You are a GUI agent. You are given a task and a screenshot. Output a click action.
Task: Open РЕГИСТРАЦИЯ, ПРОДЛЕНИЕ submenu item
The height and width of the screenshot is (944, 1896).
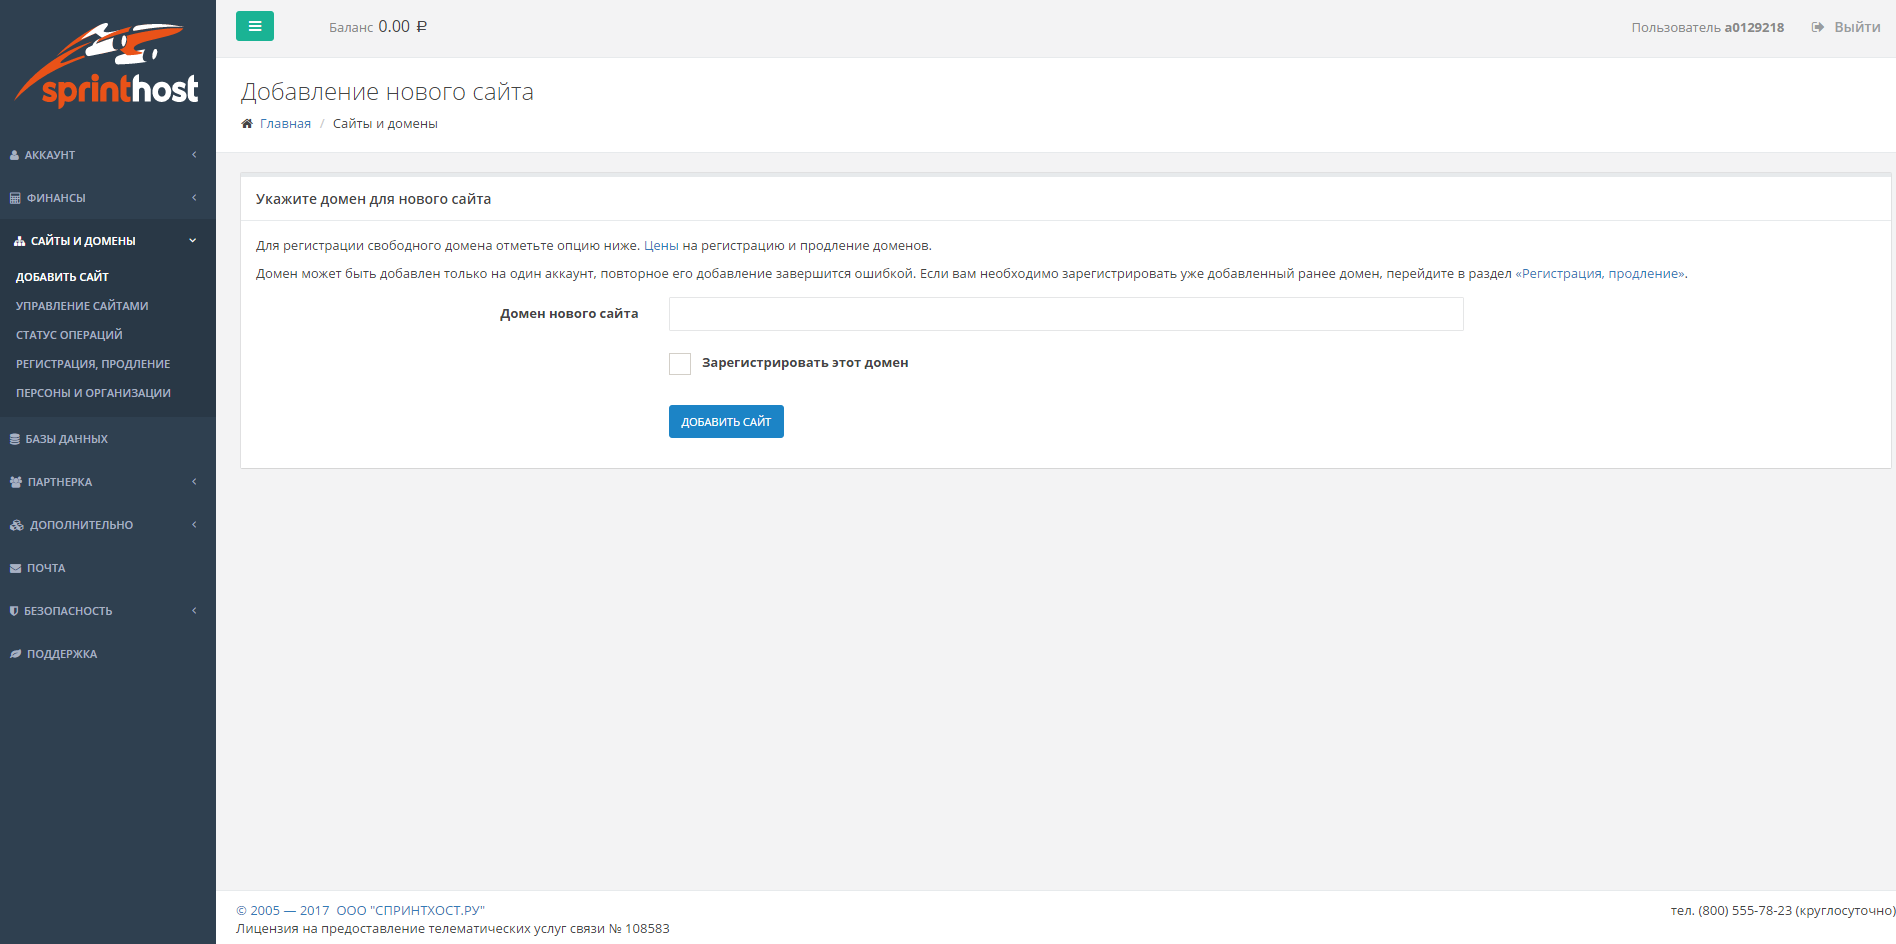click(93, 364)
